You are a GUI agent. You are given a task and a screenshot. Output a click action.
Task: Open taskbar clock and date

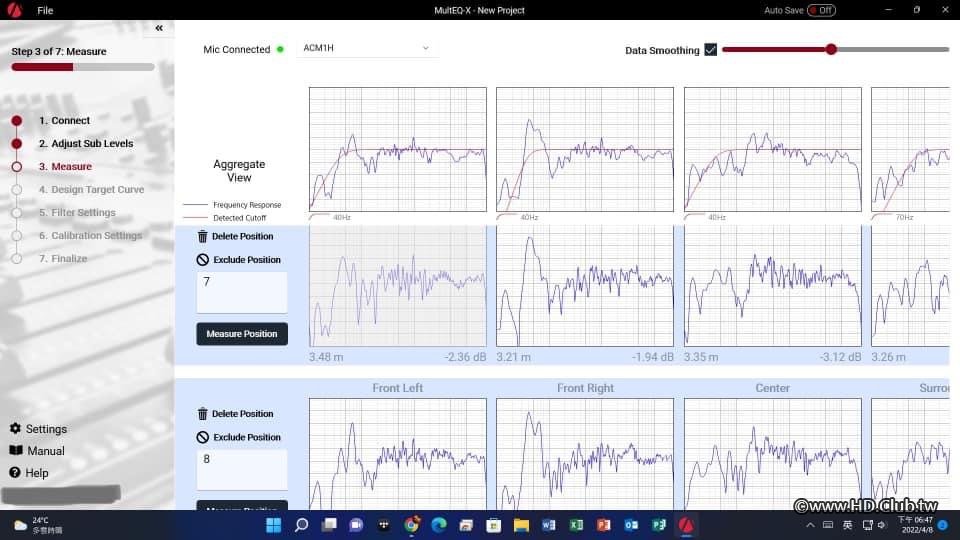click(x=915, y=525)
